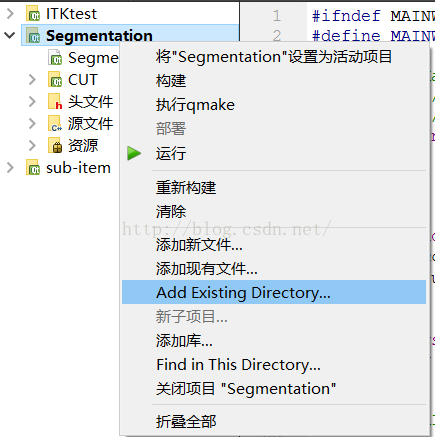
Task: Choose Add Existing Directory... menu entry
Action: tap(274, 292)
